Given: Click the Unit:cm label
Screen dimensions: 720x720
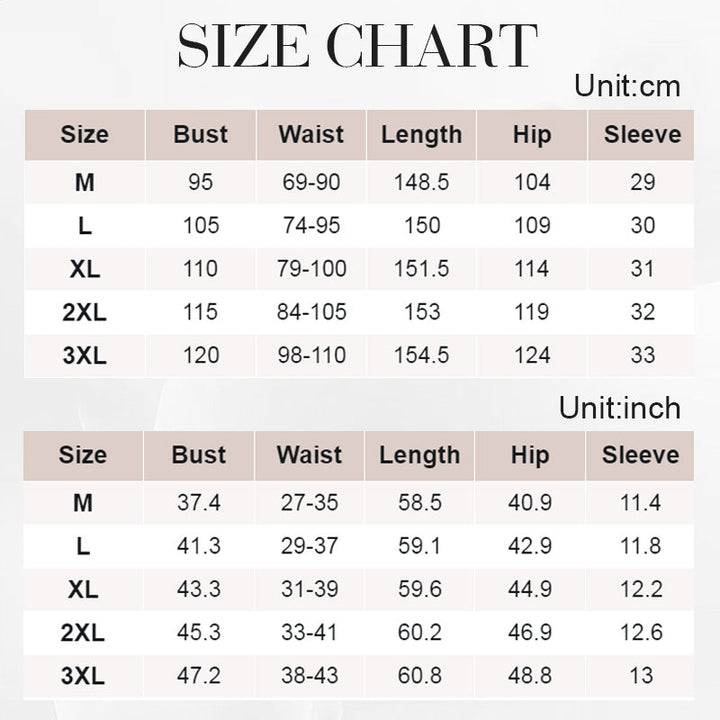Looking at the screenshot, I should click(x=627, y=86).
